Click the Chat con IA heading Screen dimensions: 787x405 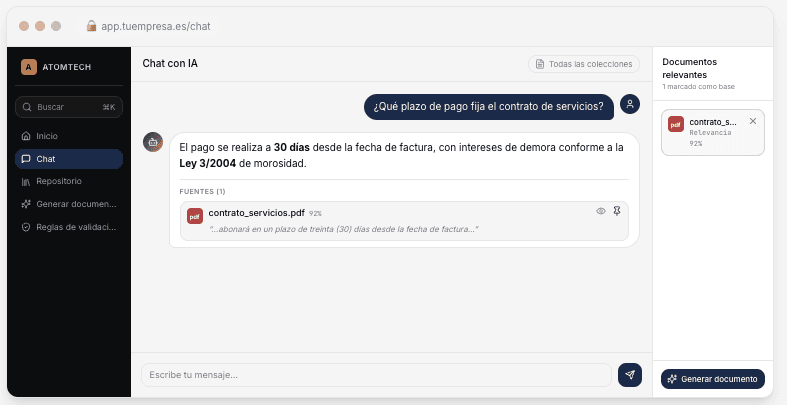coord(170,64)
